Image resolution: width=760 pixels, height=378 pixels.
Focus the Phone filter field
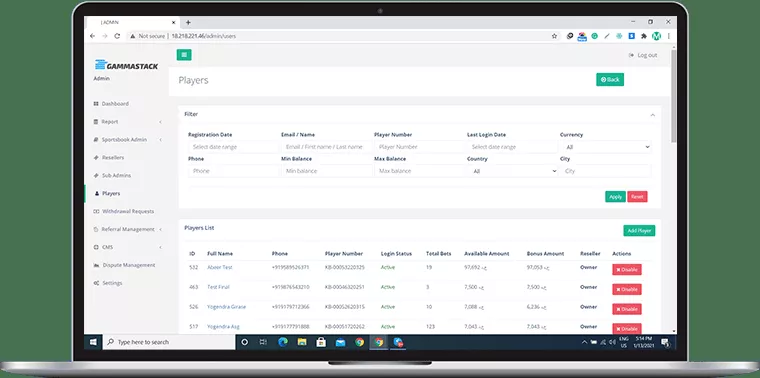[233, 171]
